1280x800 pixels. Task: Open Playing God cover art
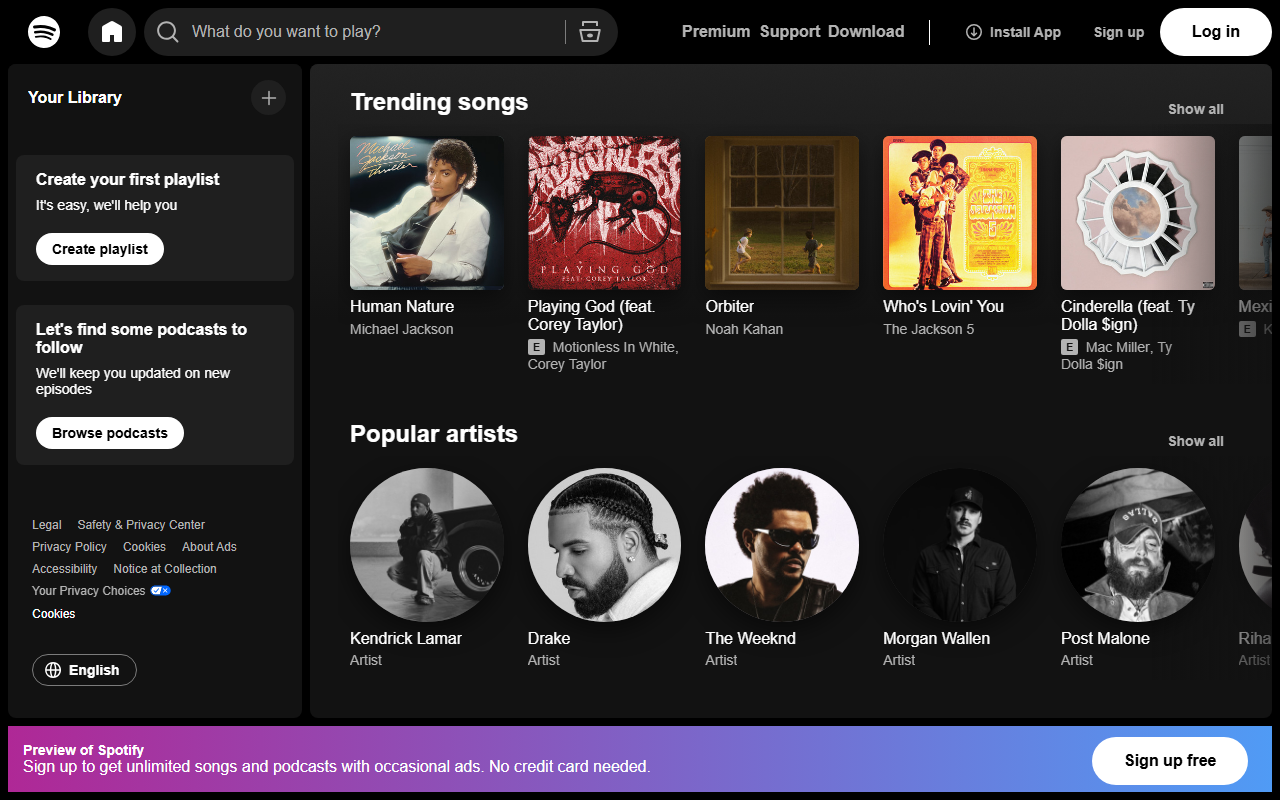pyautogui.click(x=605, y=213)
